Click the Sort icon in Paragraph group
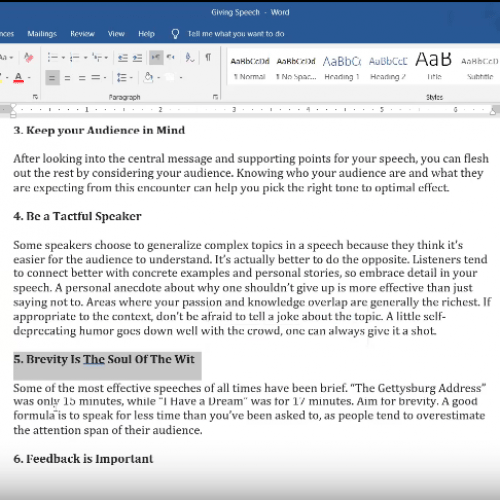 click(x=190, y=58)
